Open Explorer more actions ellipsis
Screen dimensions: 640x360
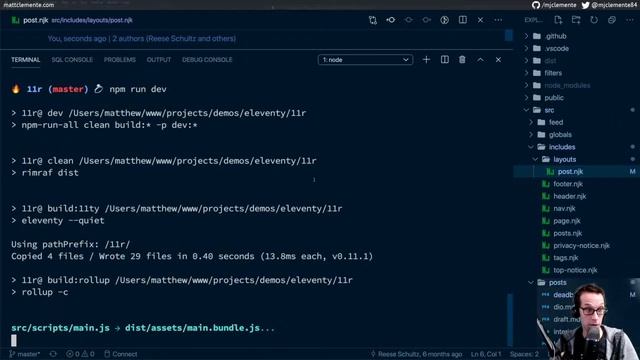(x=630, y=20)
